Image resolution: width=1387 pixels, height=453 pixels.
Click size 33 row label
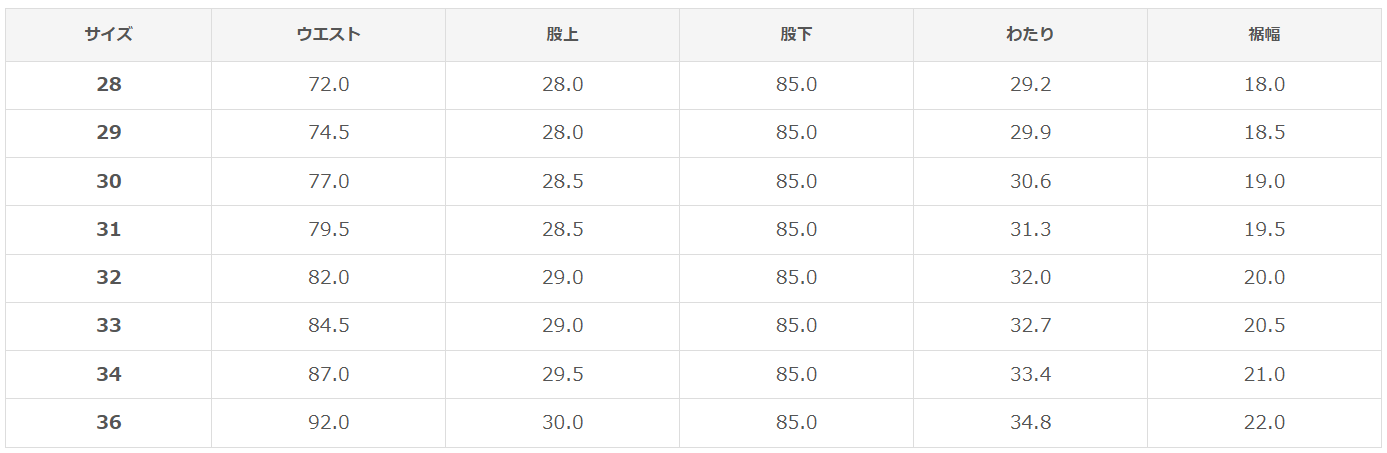[108, 326]
